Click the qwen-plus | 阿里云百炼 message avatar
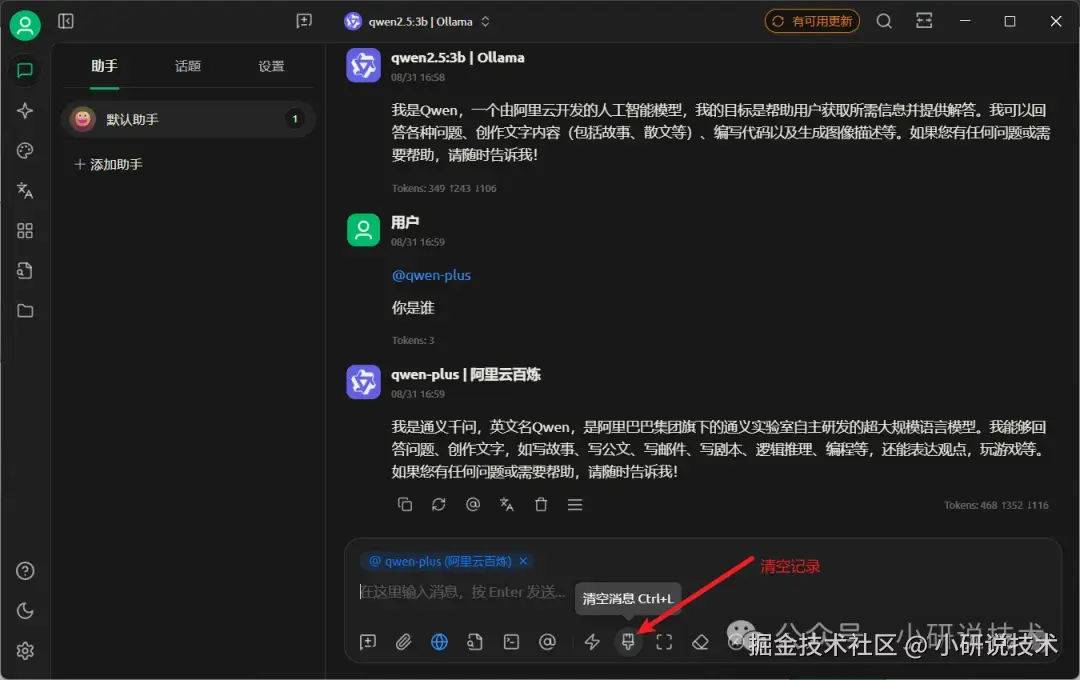Image resolution: width=1080 pixels, height=680 pixels. tap(363, 382)
